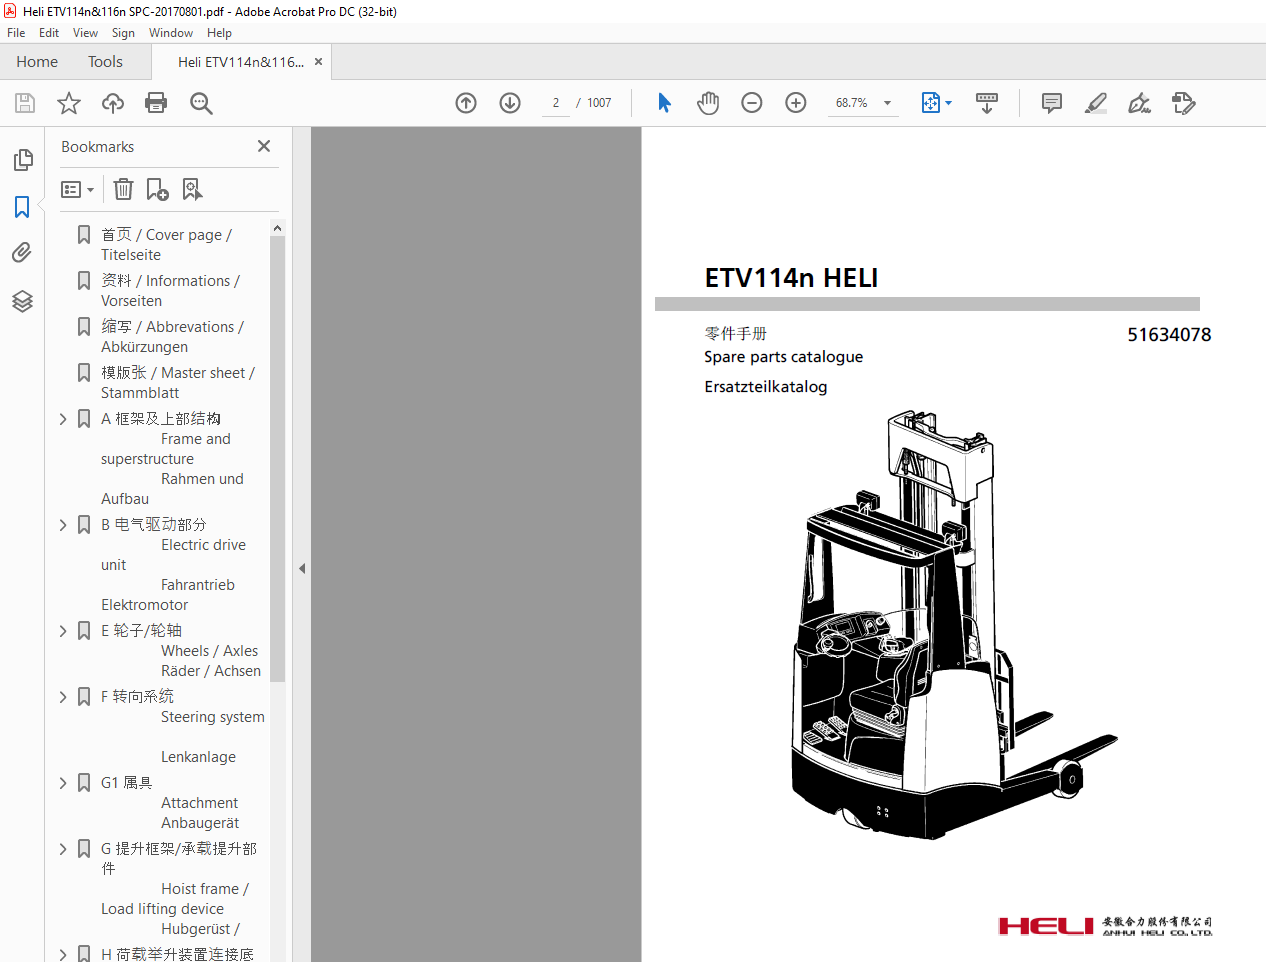Open the Informations / Vorseiten bookmark
The image size is (1266, 962).
click(170, 291)
